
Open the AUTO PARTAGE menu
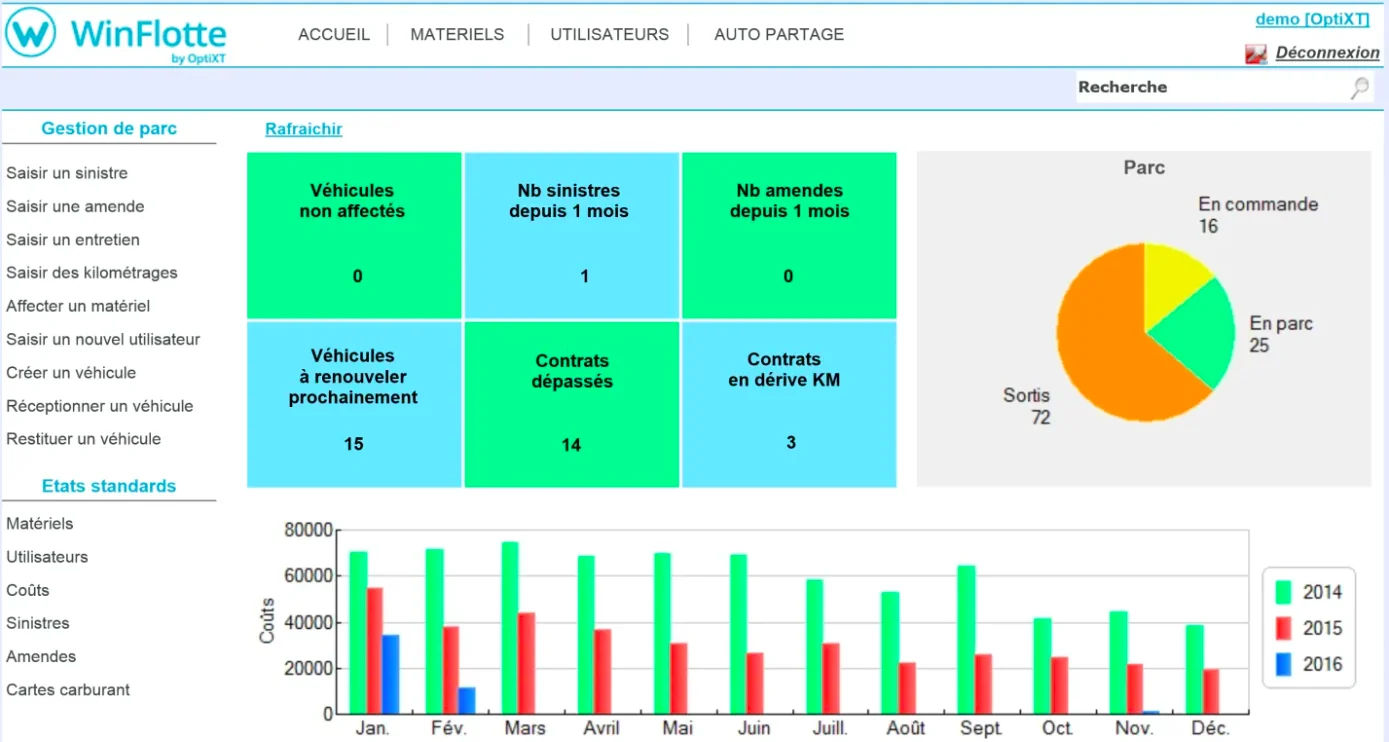point(779,34)
